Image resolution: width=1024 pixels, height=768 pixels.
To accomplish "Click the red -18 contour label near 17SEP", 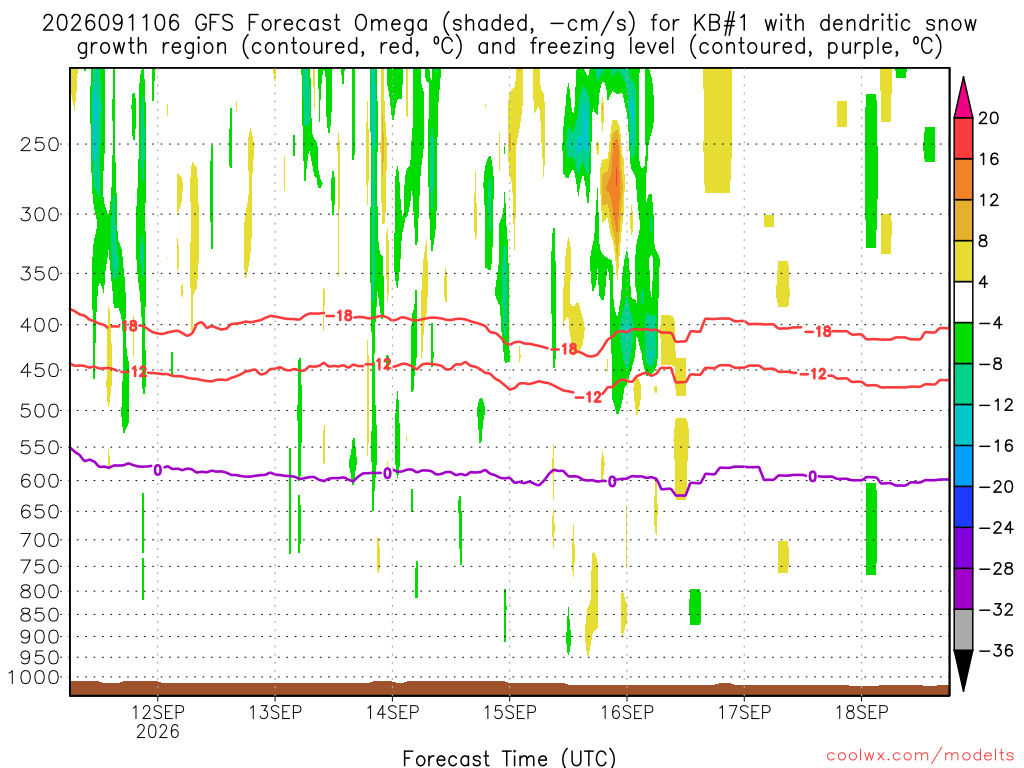I will (818, 332).
